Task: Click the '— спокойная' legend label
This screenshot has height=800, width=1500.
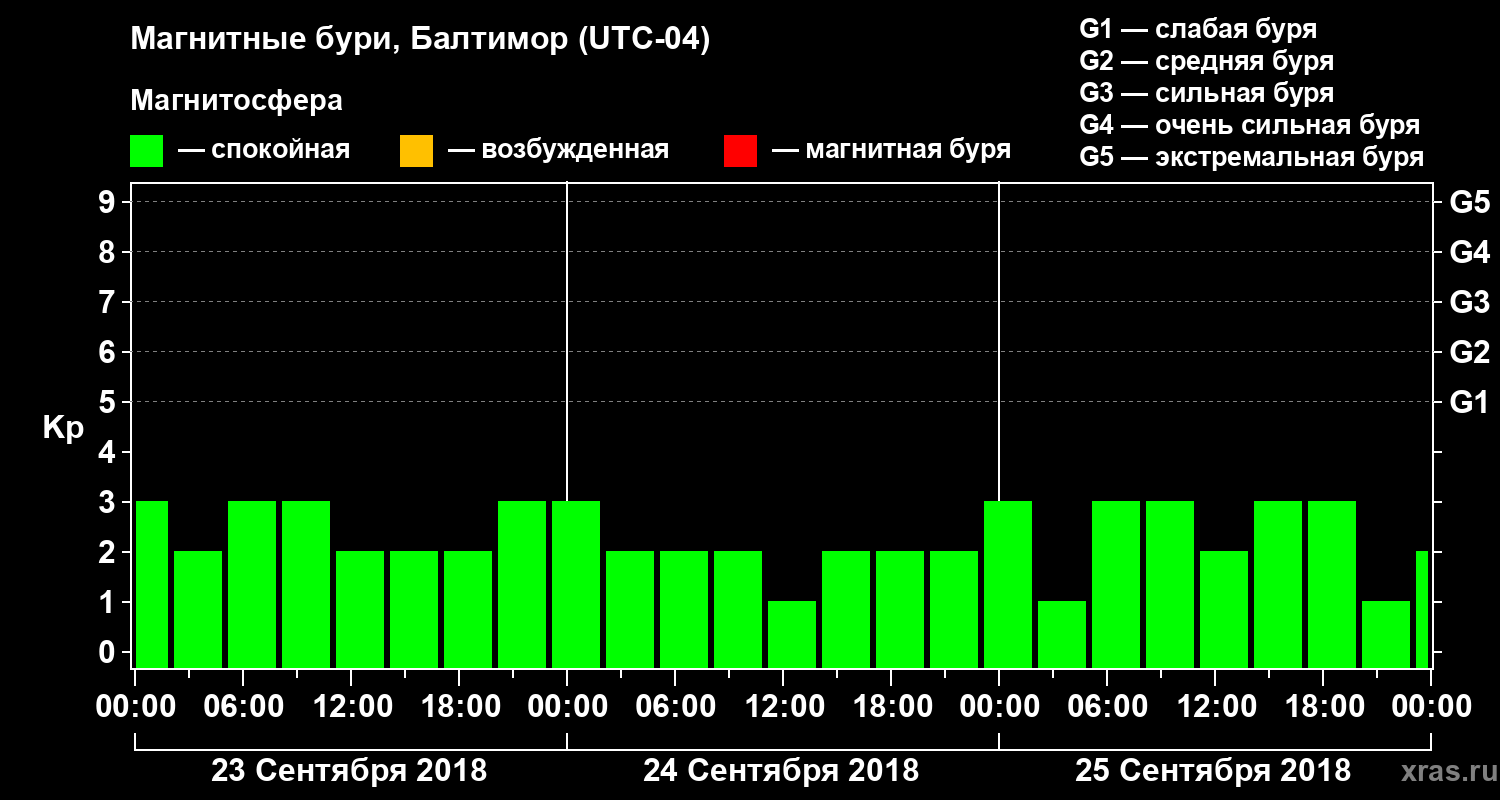Action: pyautogui.click(x=264, y=151)
